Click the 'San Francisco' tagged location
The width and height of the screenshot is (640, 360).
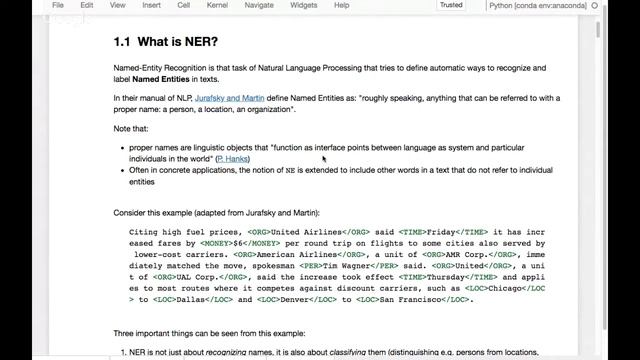[x=410, y=300]
